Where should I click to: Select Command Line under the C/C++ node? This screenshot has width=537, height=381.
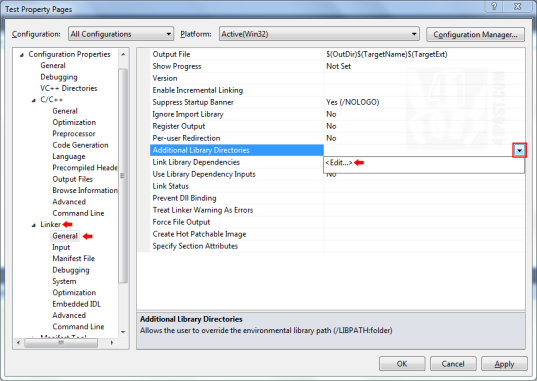tap(78, 213)
